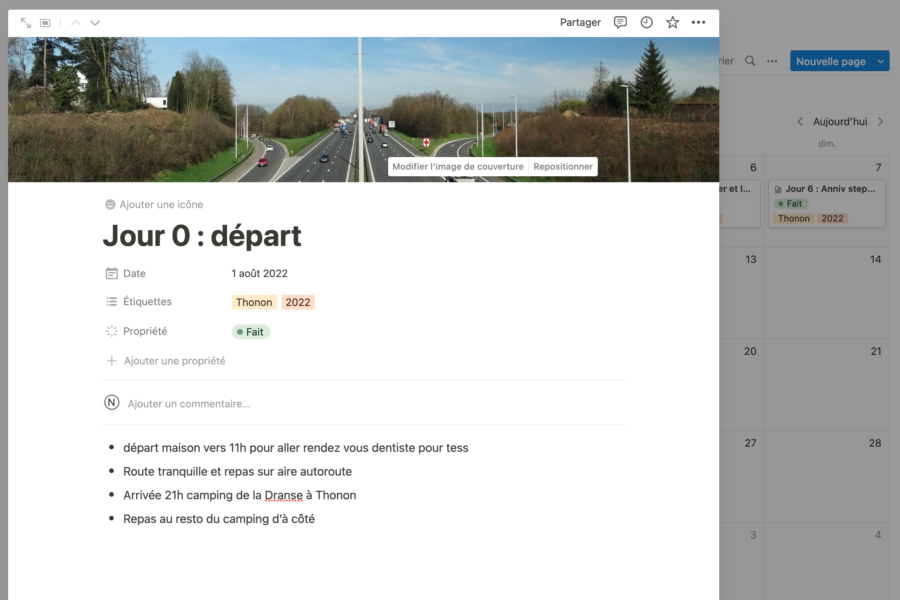Viewport: 900px width, 600px height.
Task: Open calendar view options three-dot menu
Action: pyautogui.click(x=772, y=61)
